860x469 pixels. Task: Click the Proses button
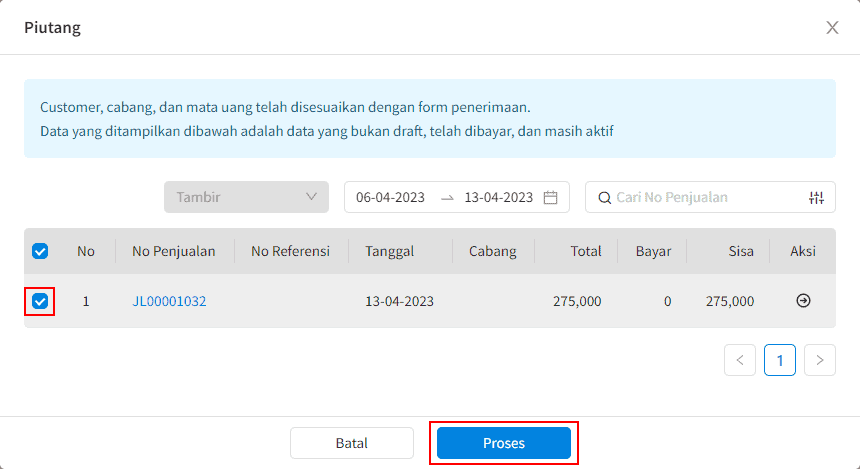pyautogui.click(x=503, y=443)
